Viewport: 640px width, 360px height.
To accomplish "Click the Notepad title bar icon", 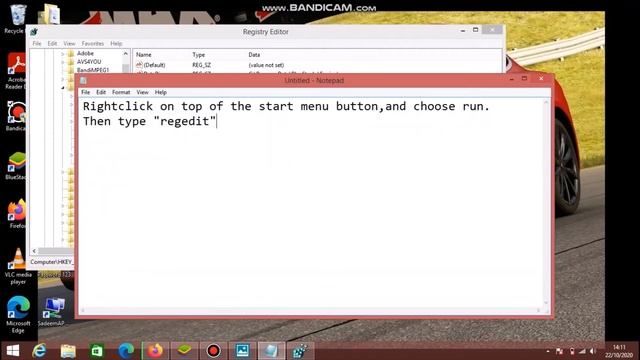I will (x=83, y=80).
